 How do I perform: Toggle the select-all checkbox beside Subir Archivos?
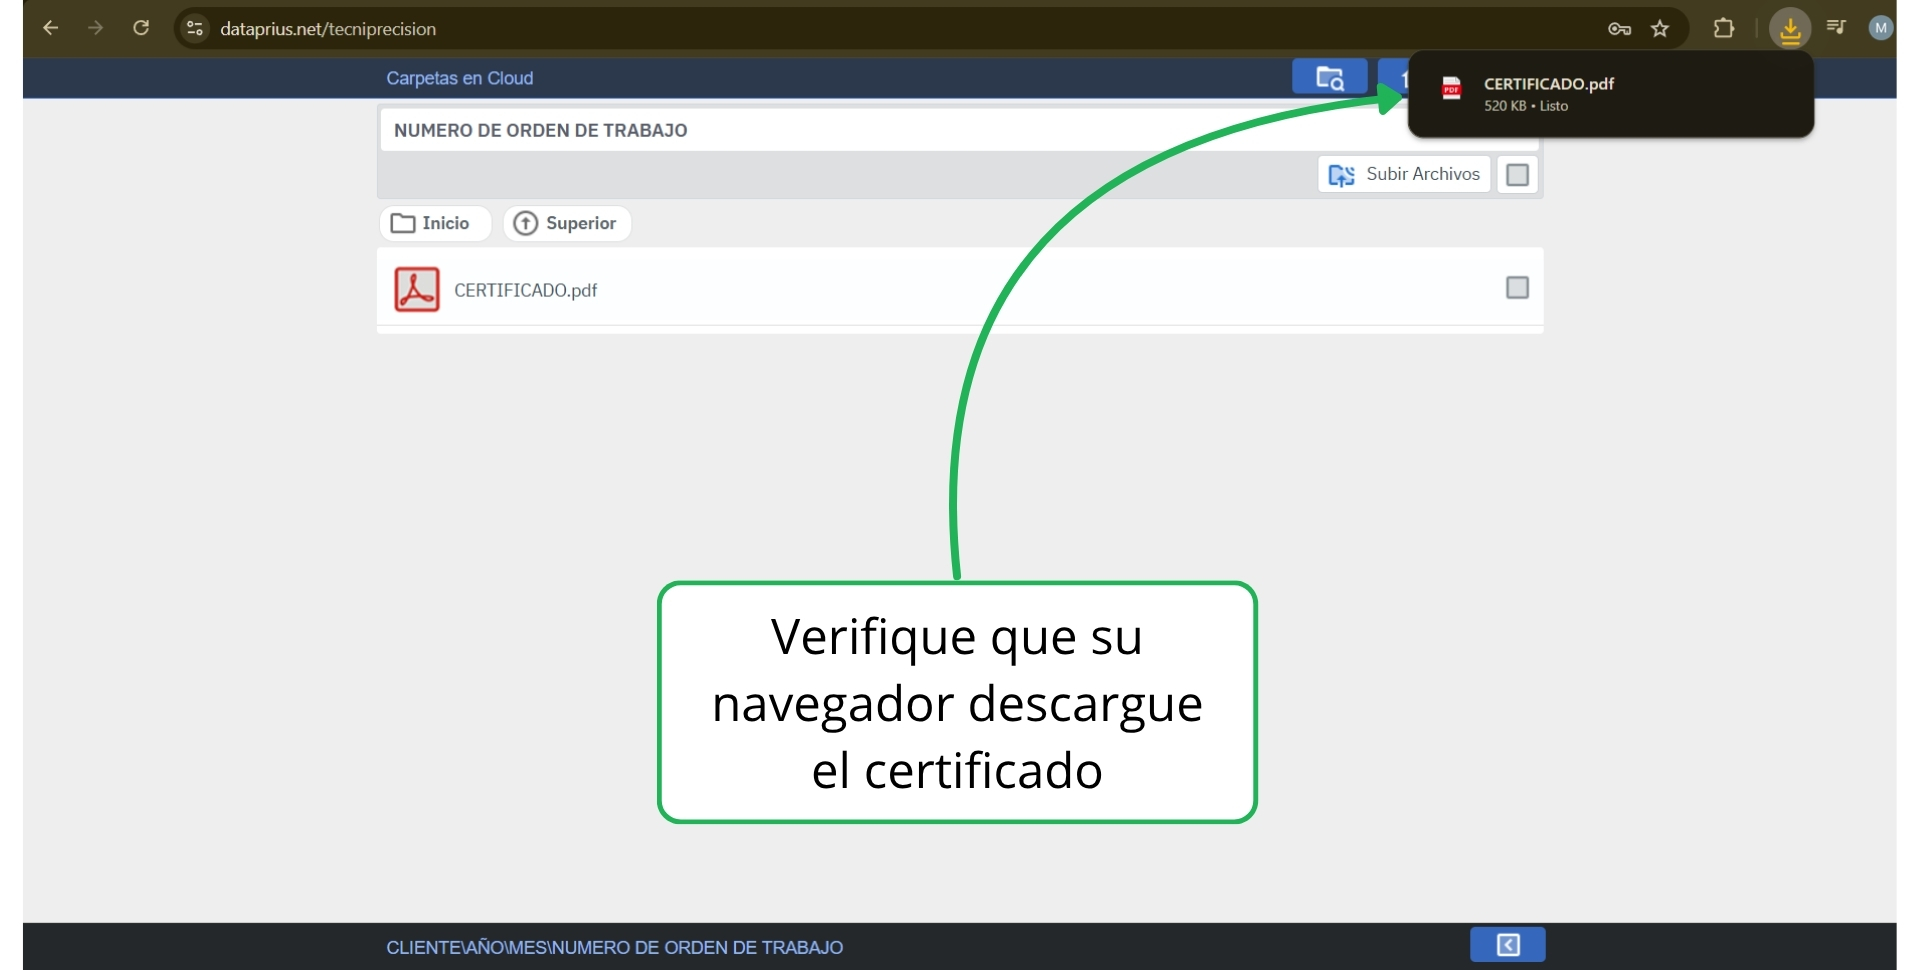1517,175
